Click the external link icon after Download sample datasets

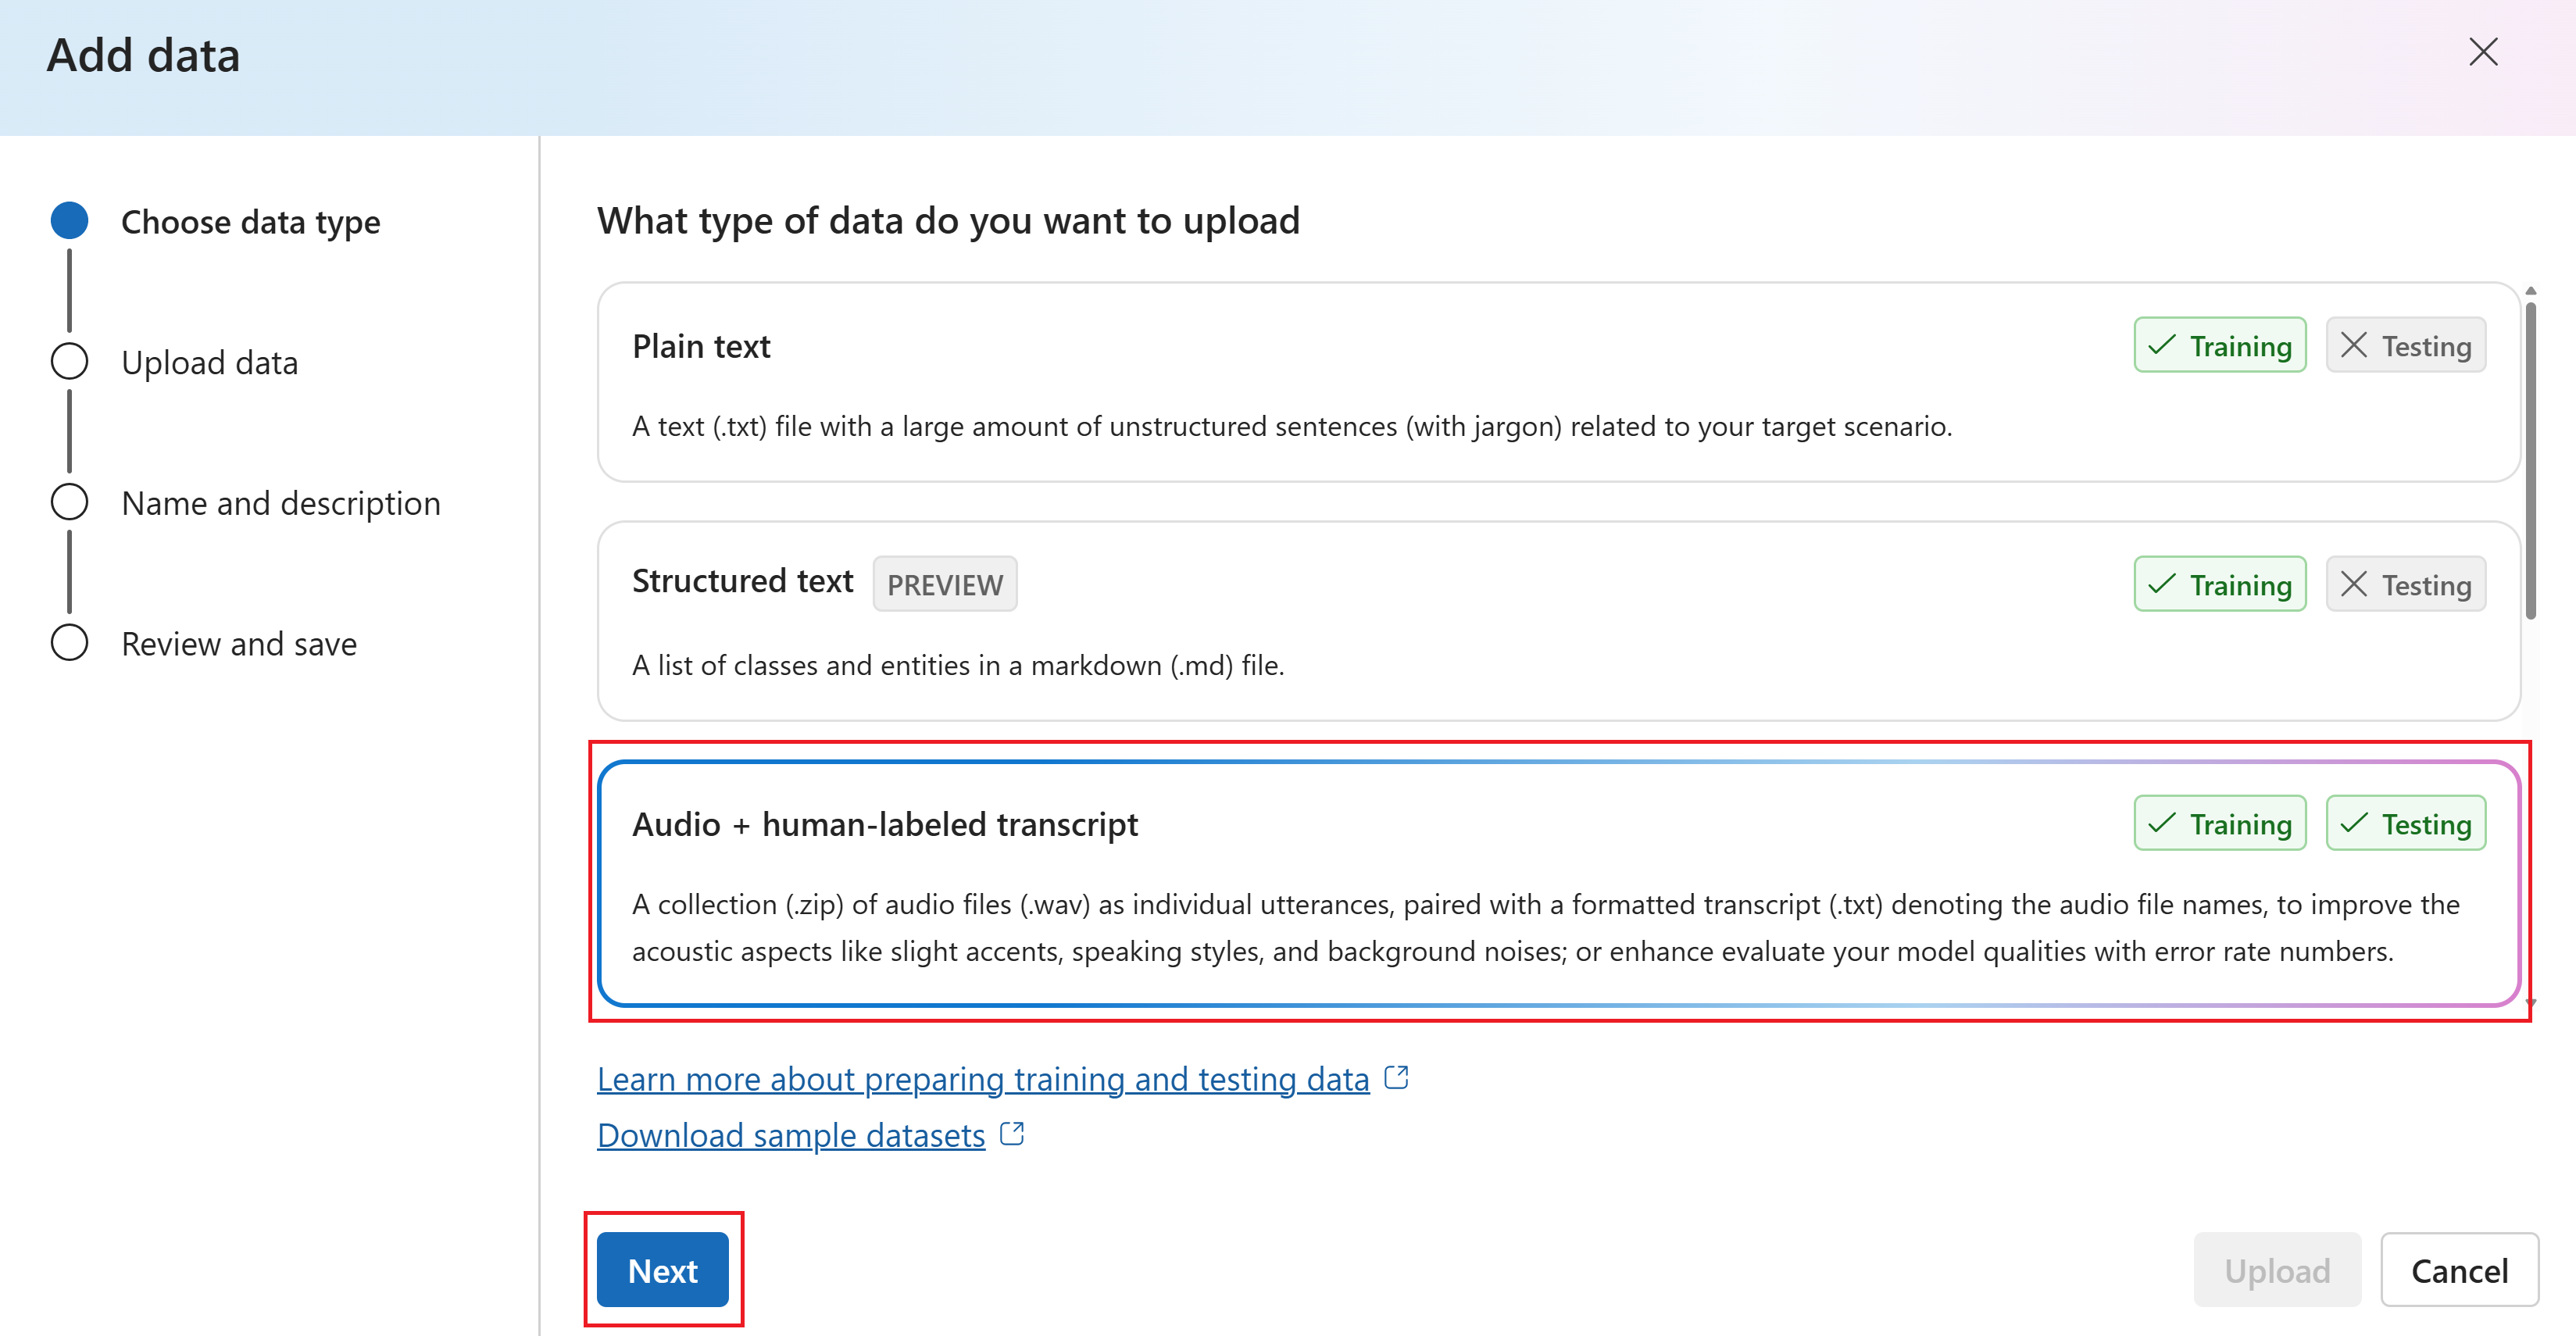pyautogui.click(x=1012, y=1135)
